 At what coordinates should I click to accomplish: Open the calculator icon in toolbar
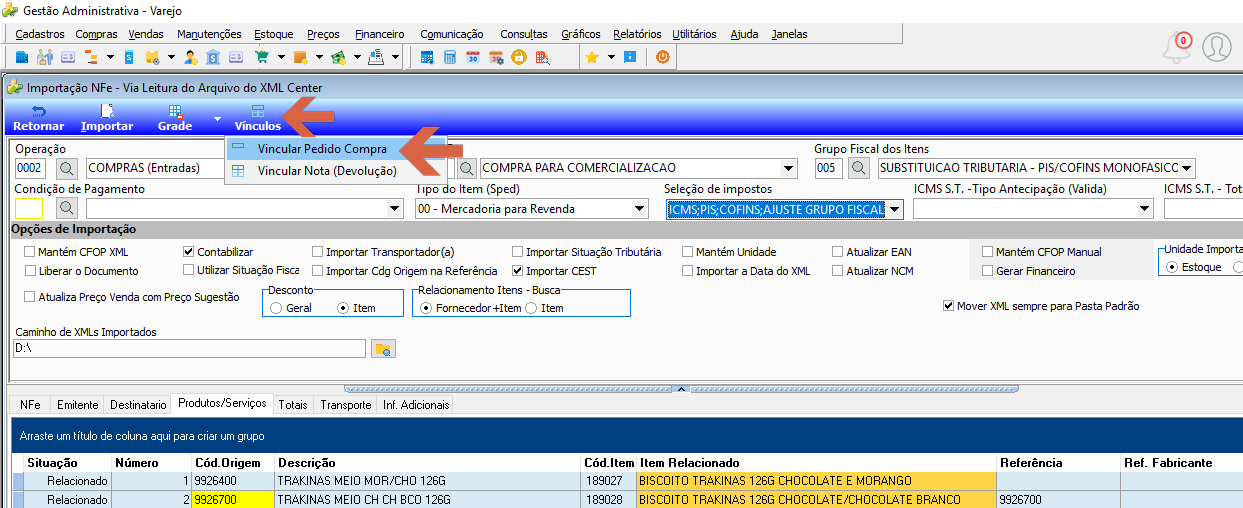[450, 57]
